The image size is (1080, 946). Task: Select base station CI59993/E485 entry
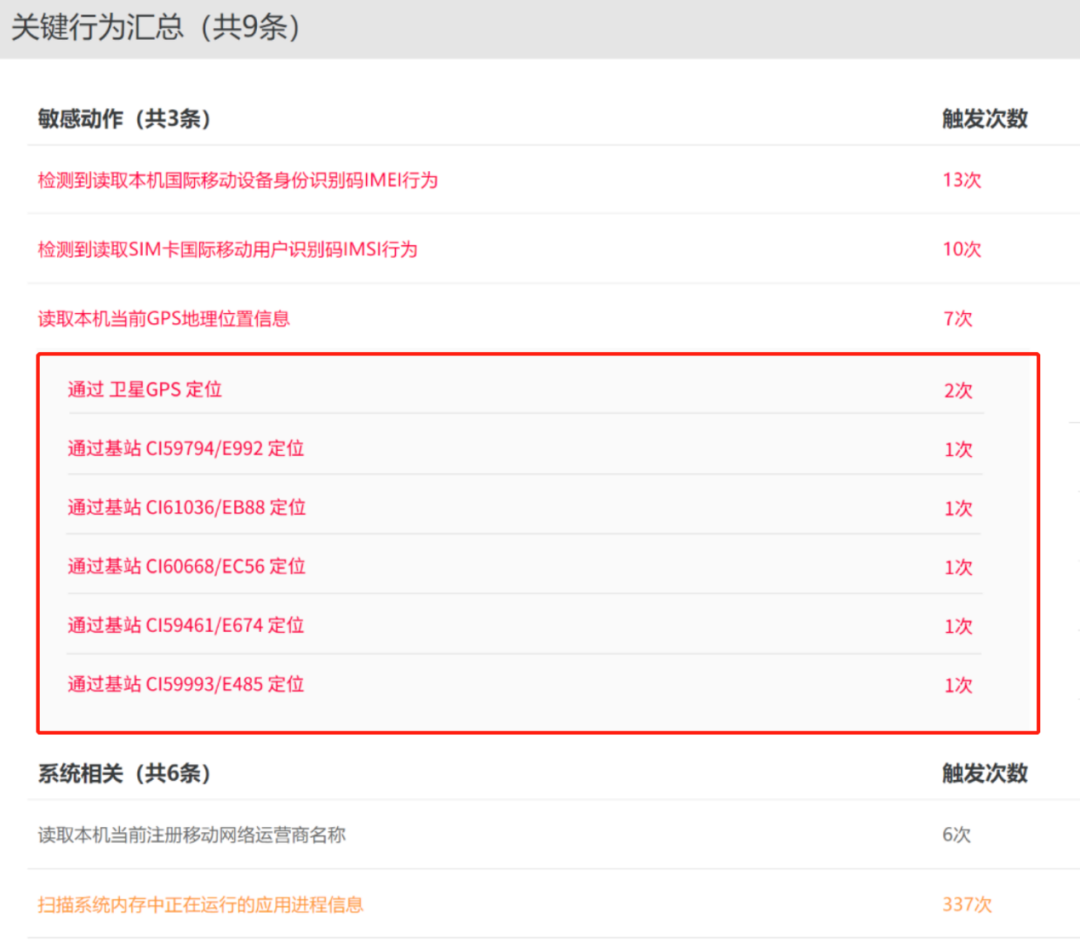pos(186,685)
